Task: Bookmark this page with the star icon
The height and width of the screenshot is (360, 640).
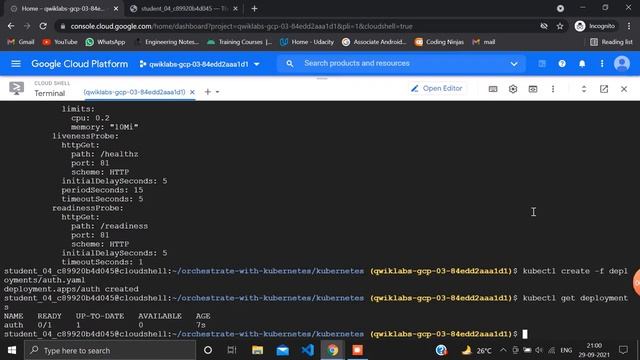Action: 560,26
